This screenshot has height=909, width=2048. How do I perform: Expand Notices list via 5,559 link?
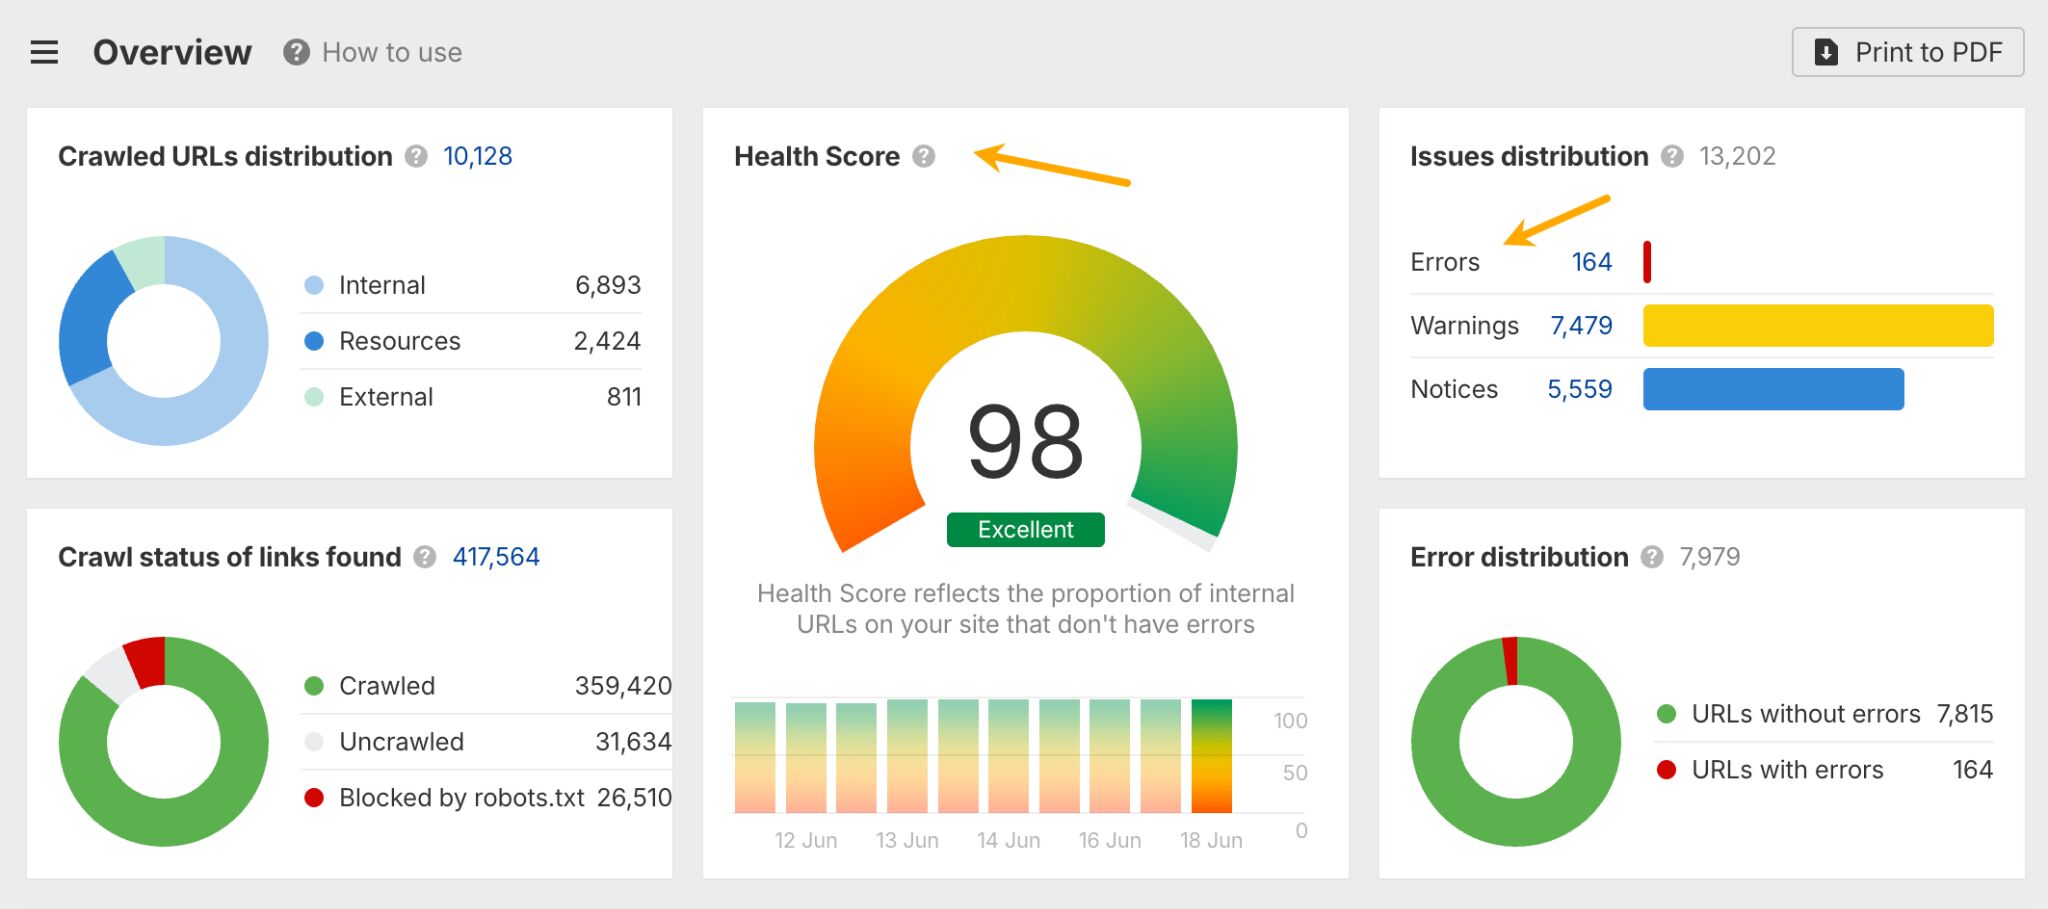tap(1580, 389)
